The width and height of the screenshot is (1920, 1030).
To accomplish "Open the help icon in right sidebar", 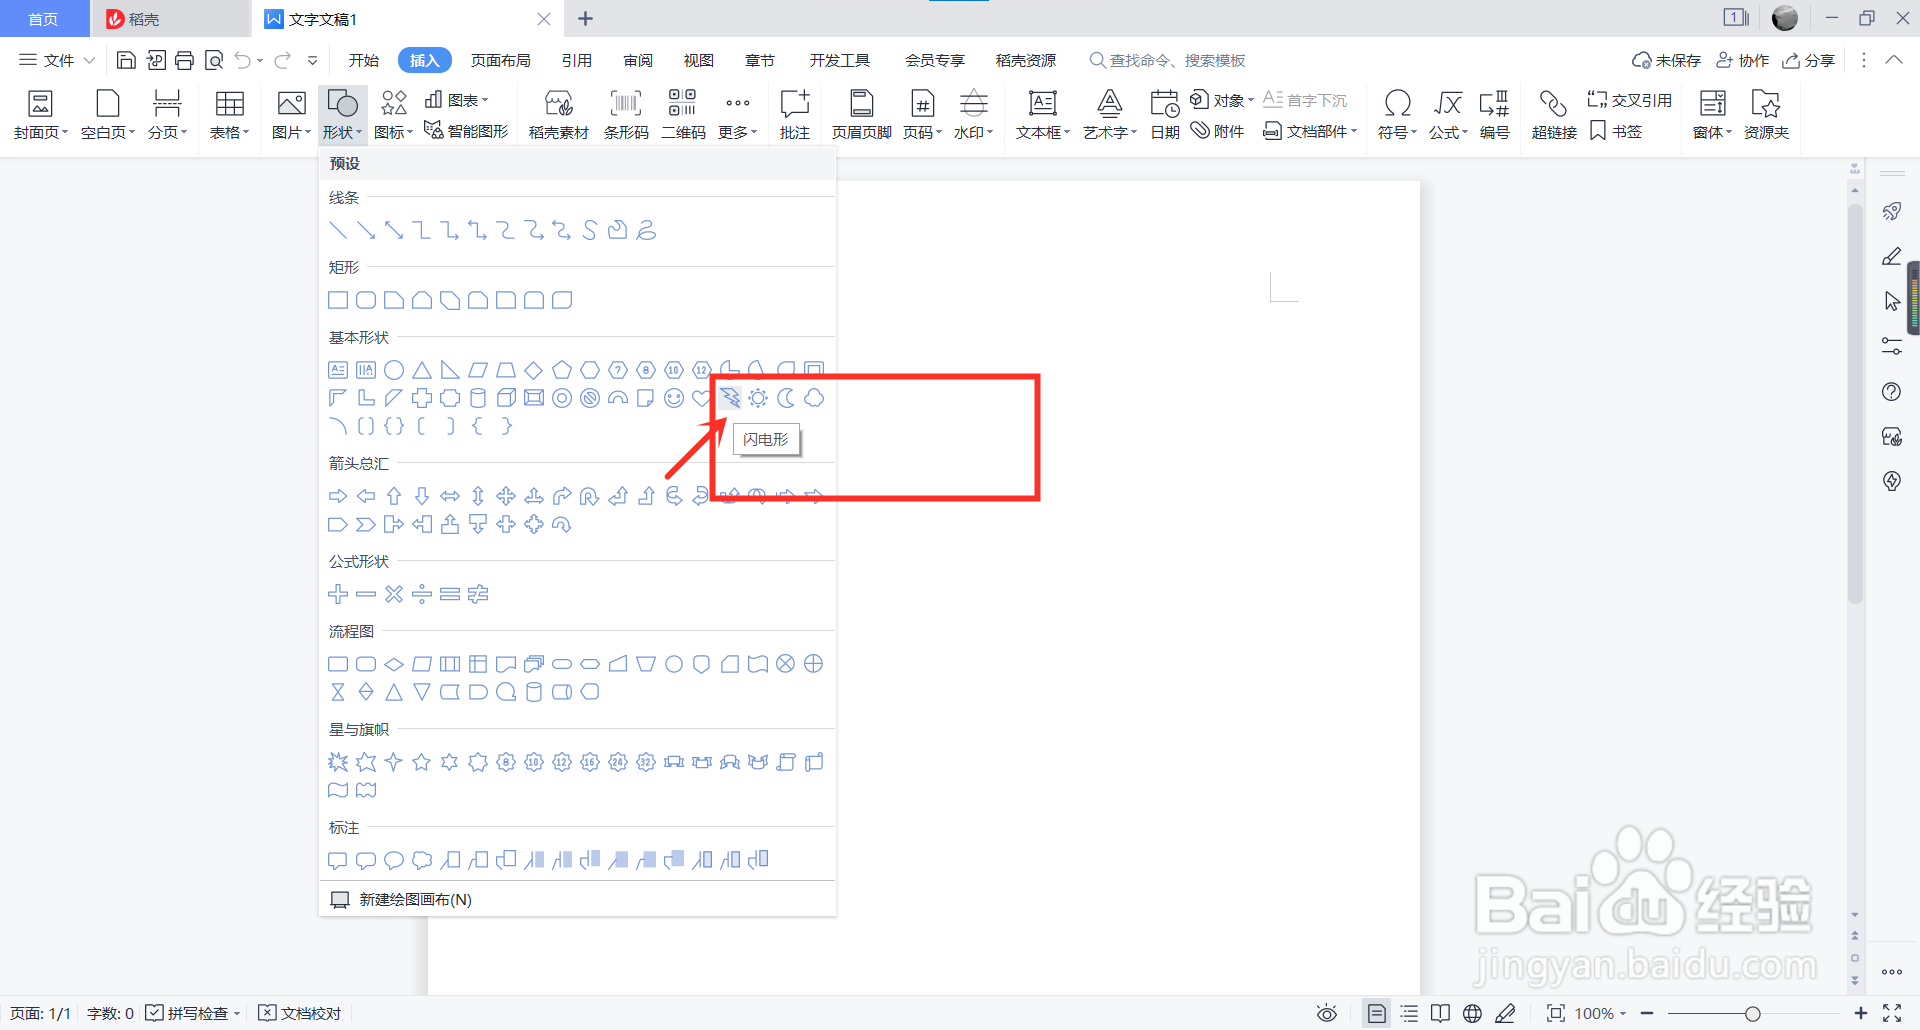I will click(1891, 391).
